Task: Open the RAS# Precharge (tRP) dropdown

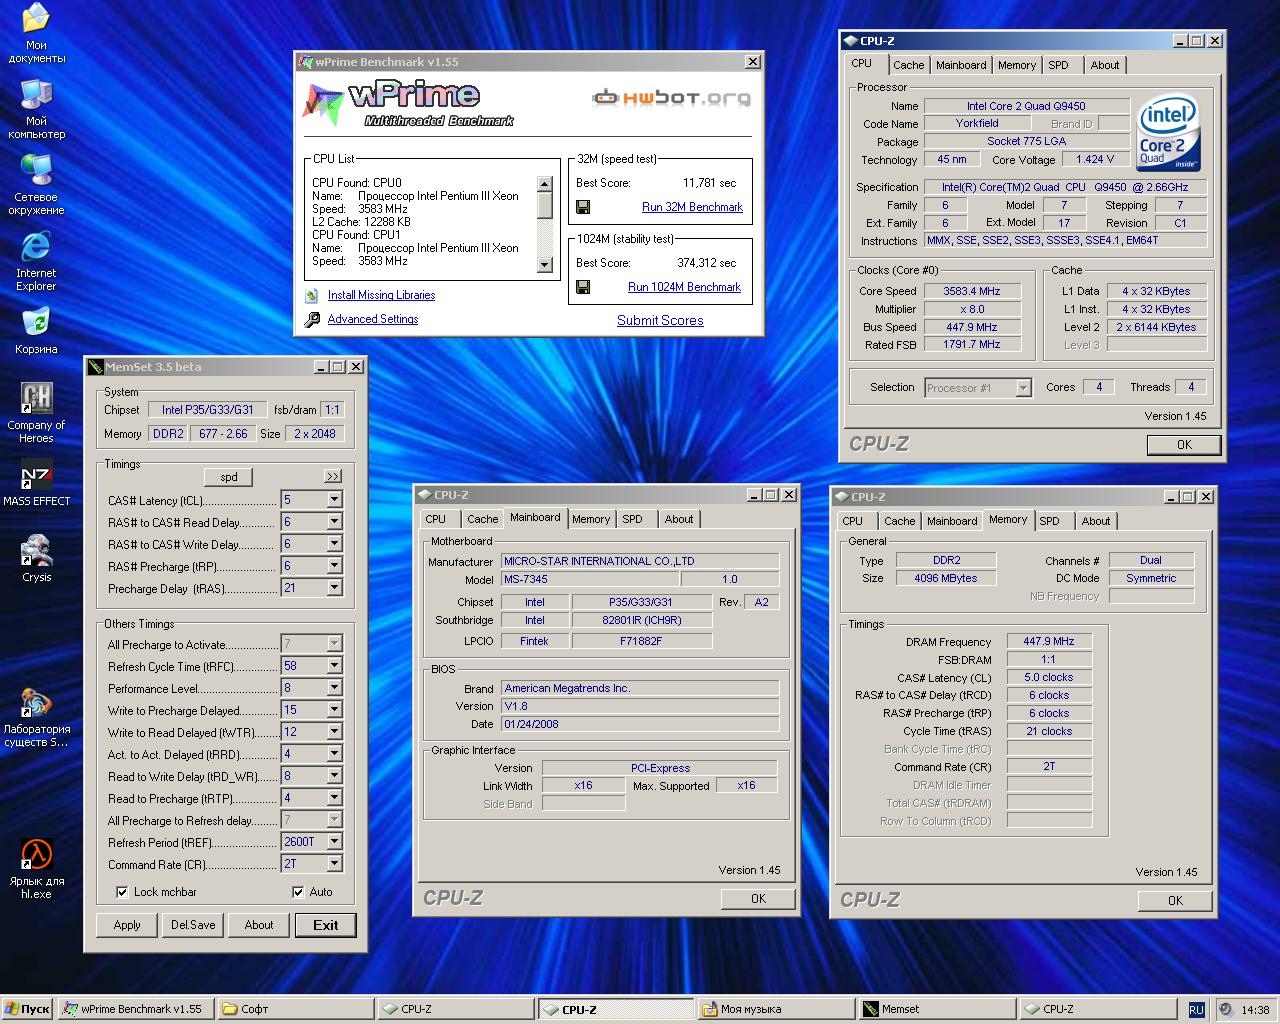Action: (x=334, y=566)
